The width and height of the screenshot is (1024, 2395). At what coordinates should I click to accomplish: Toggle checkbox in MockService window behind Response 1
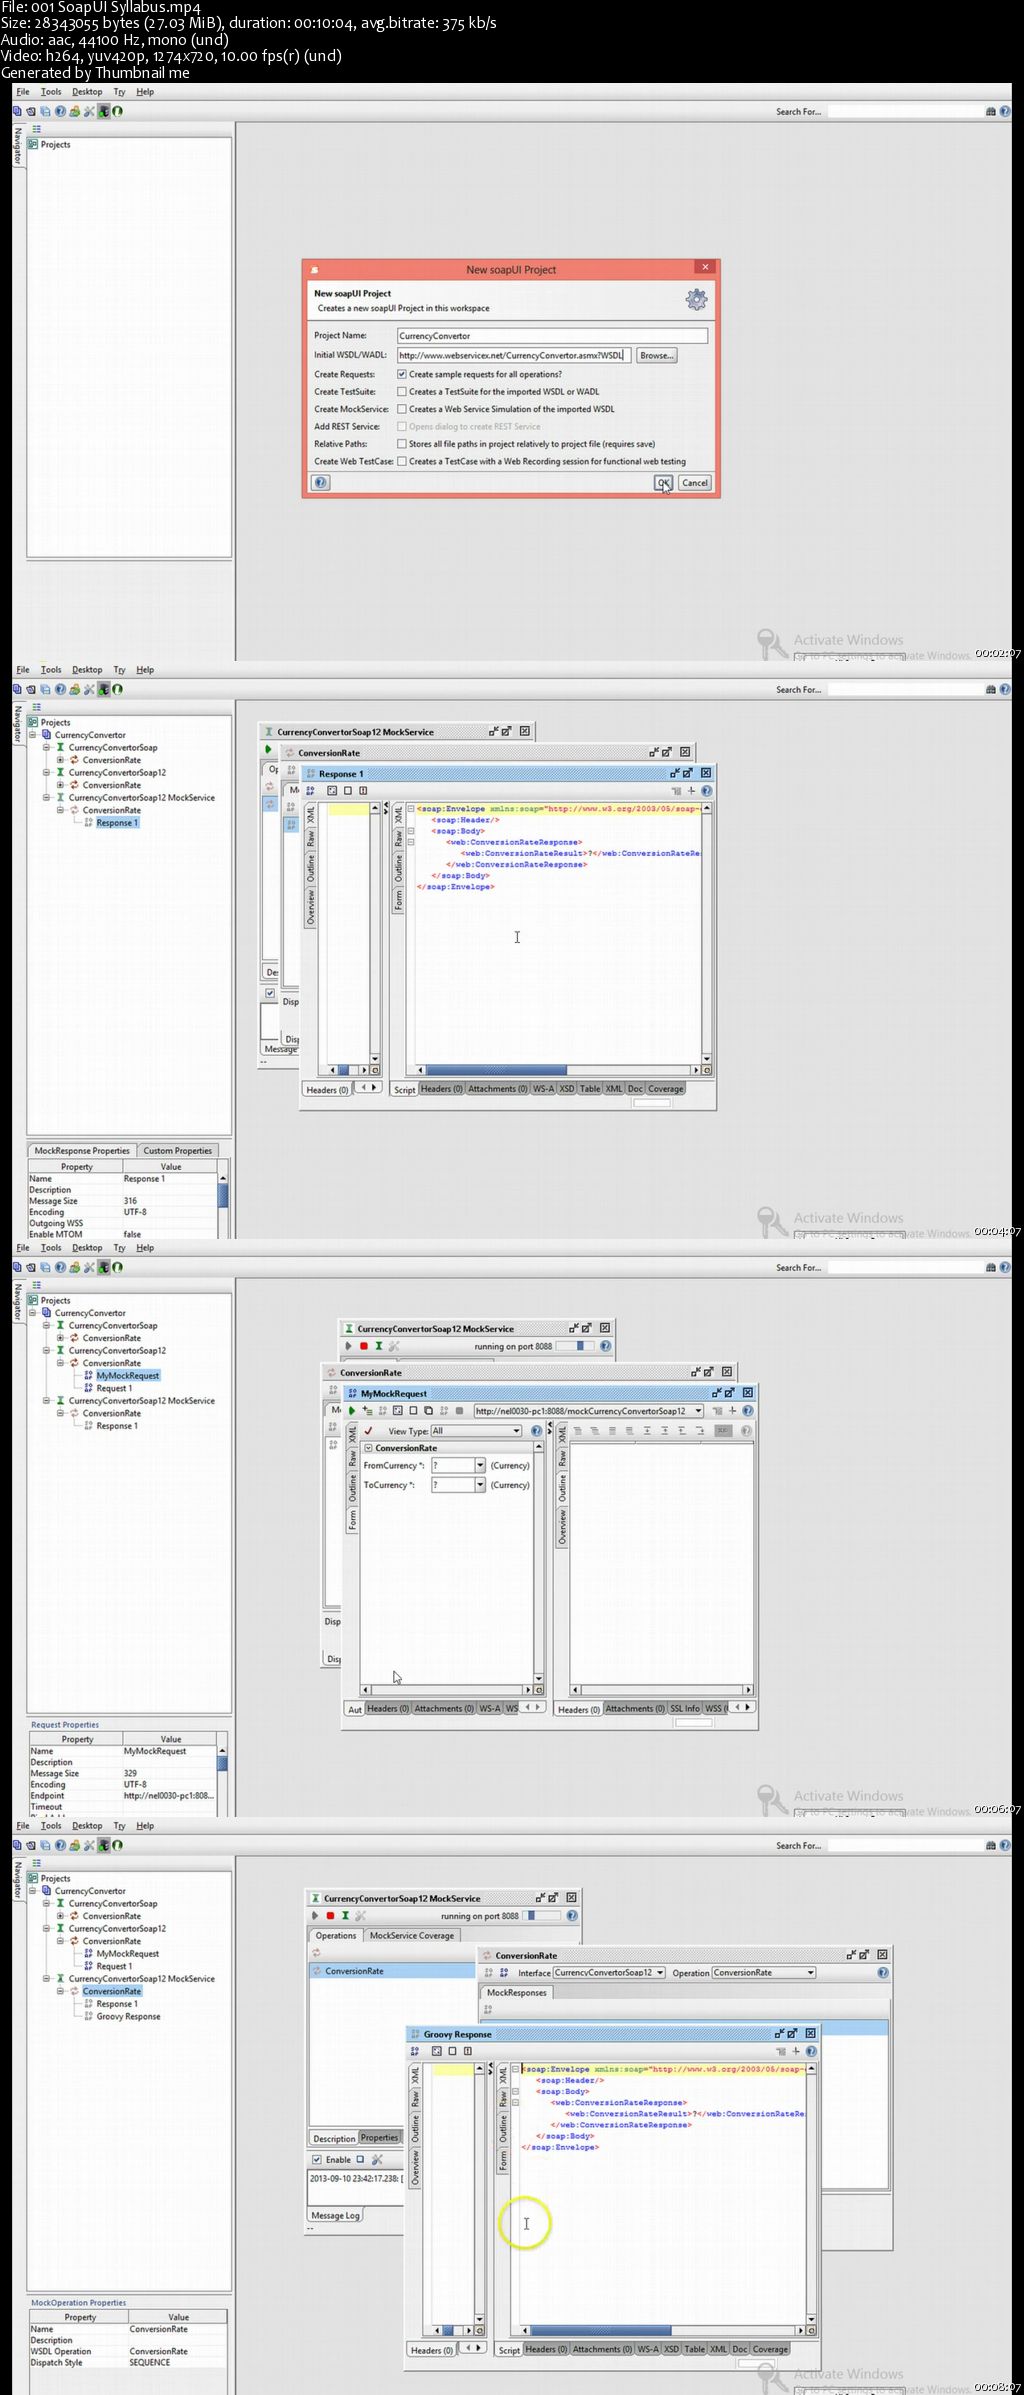(x=270, y=993)
